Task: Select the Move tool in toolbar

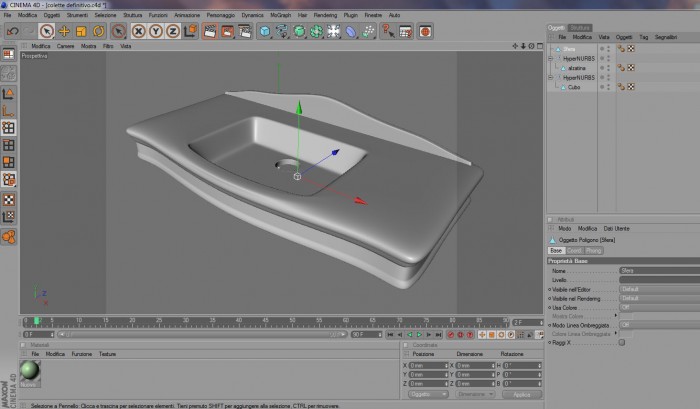Action: 64,31
